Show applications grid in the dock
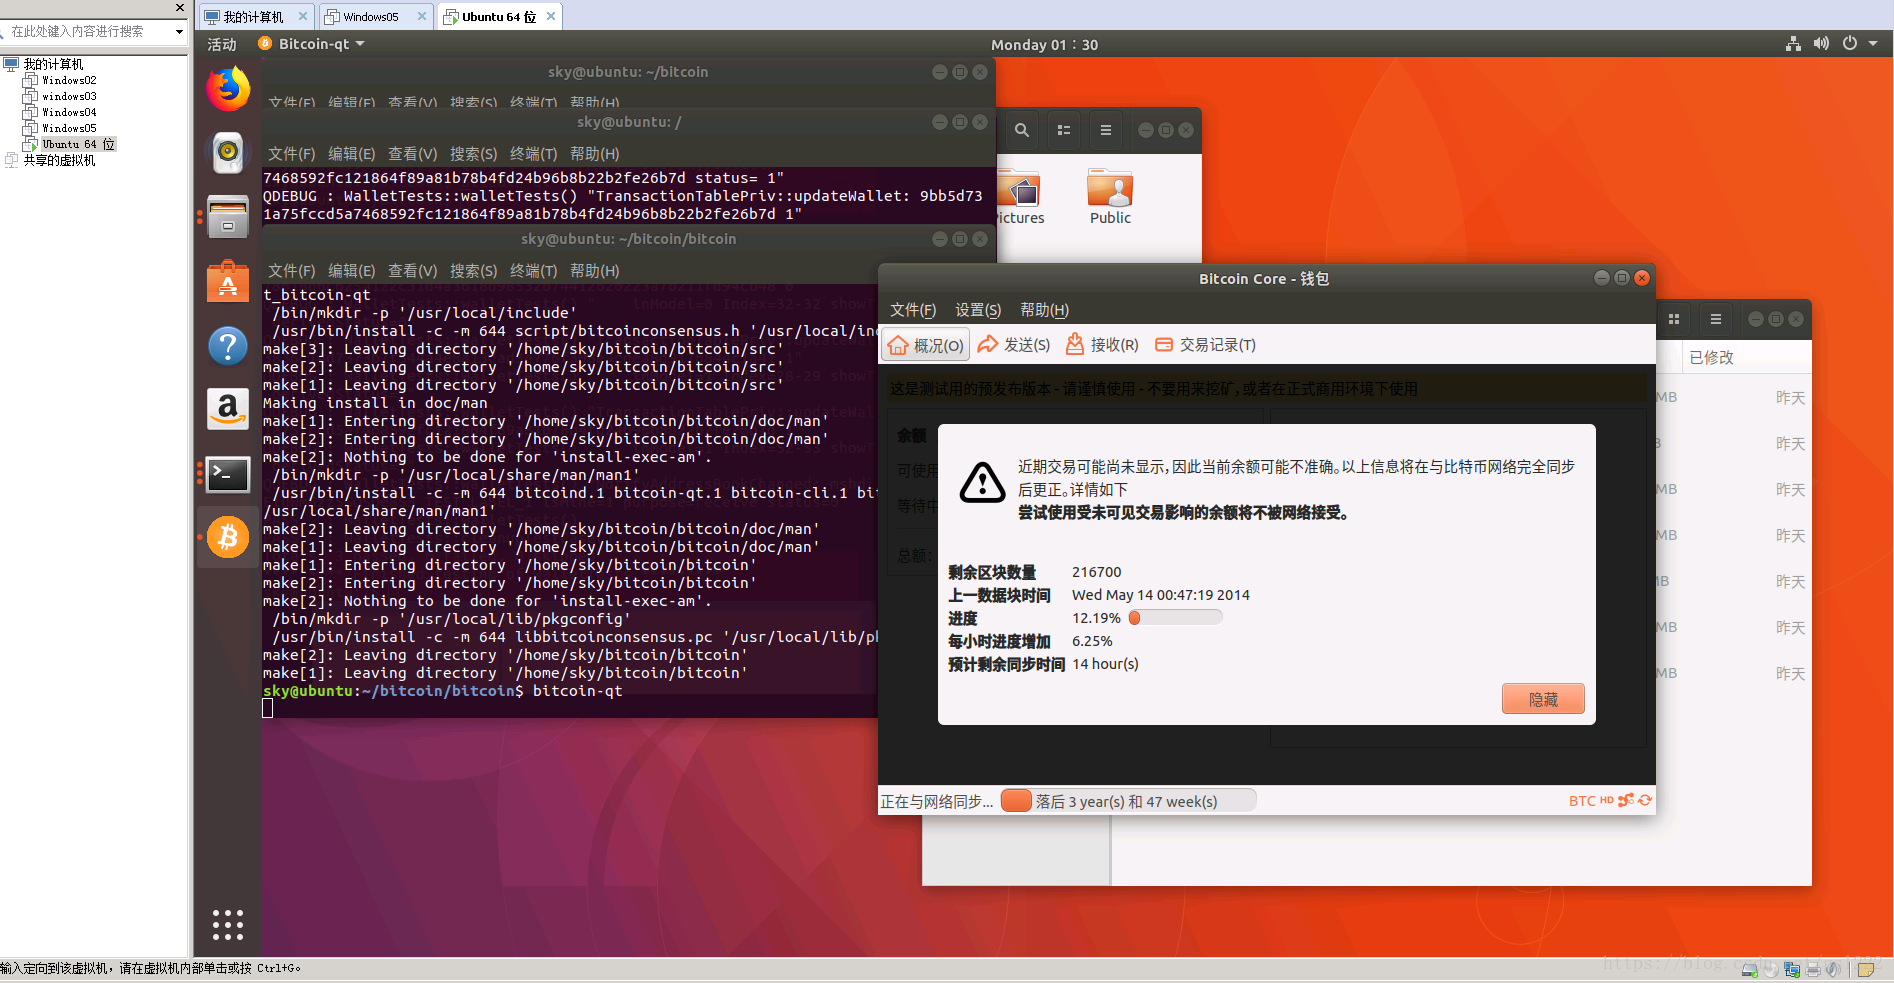 [228, 924]
